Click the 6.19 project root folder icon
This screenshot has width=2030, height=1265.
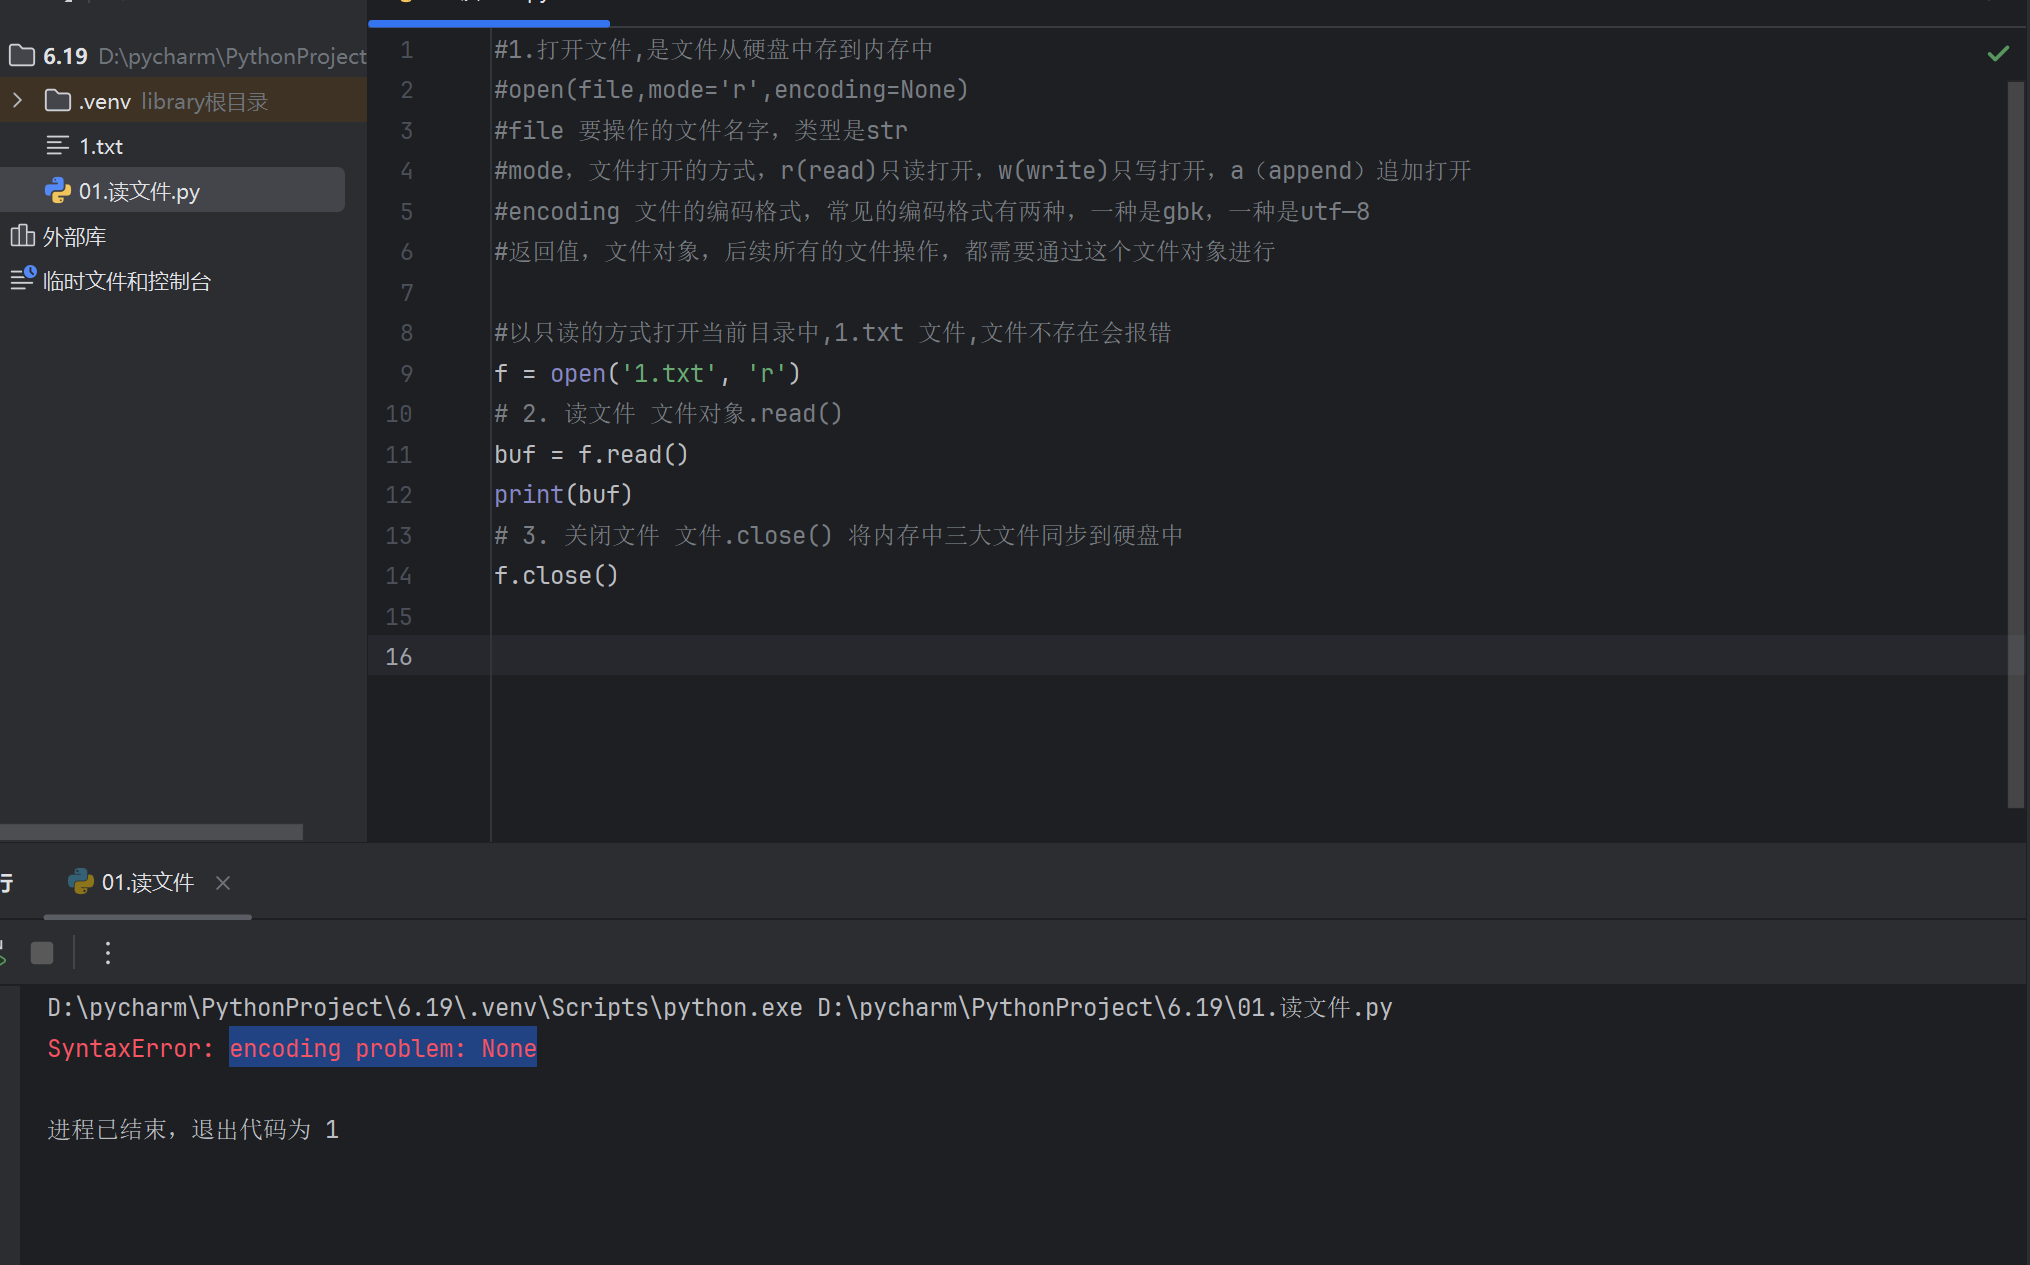coord(22,56)
